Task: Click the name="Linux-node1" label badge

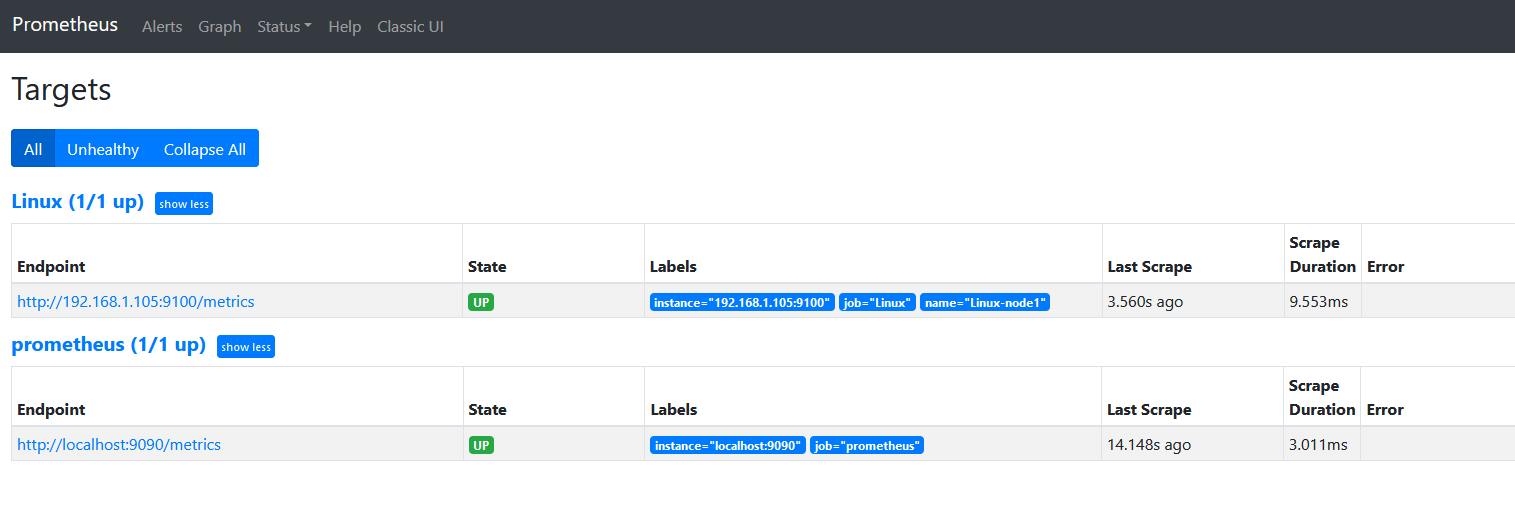Action: [x=985, y=302]
